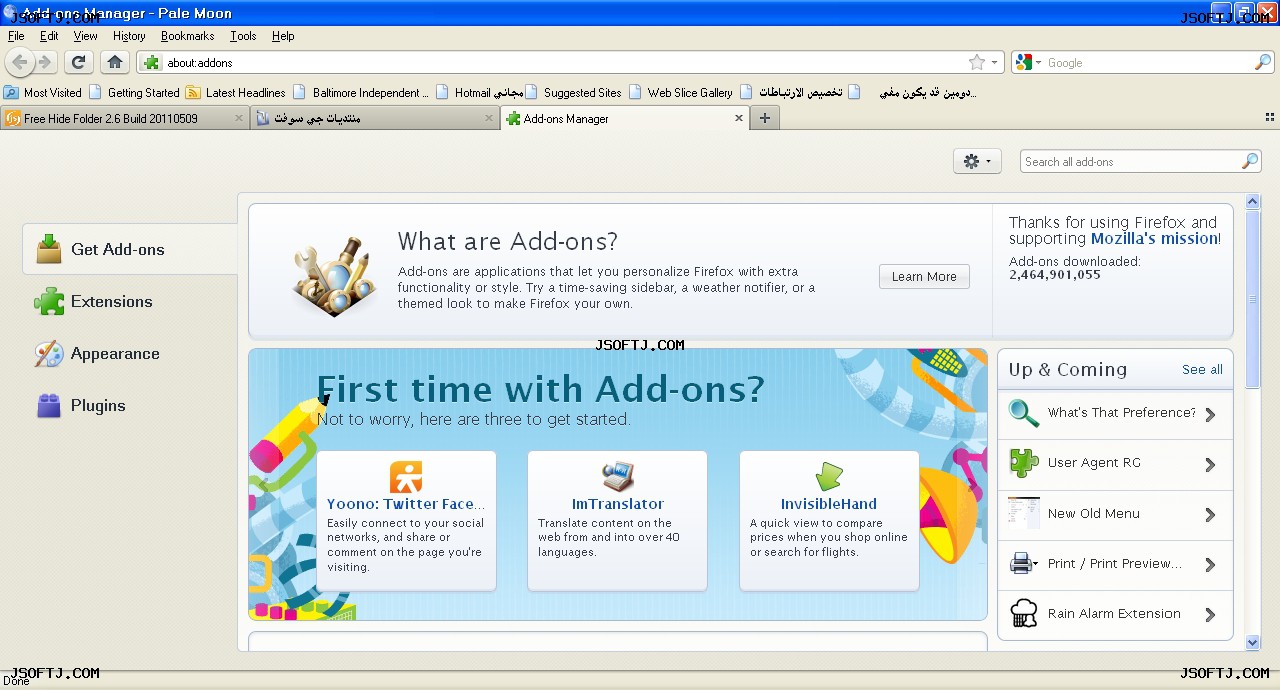Viewport: 1280px width, 690px height.
Task: Open Web Slice Gallery bookmark
Action: coord(681,92)
